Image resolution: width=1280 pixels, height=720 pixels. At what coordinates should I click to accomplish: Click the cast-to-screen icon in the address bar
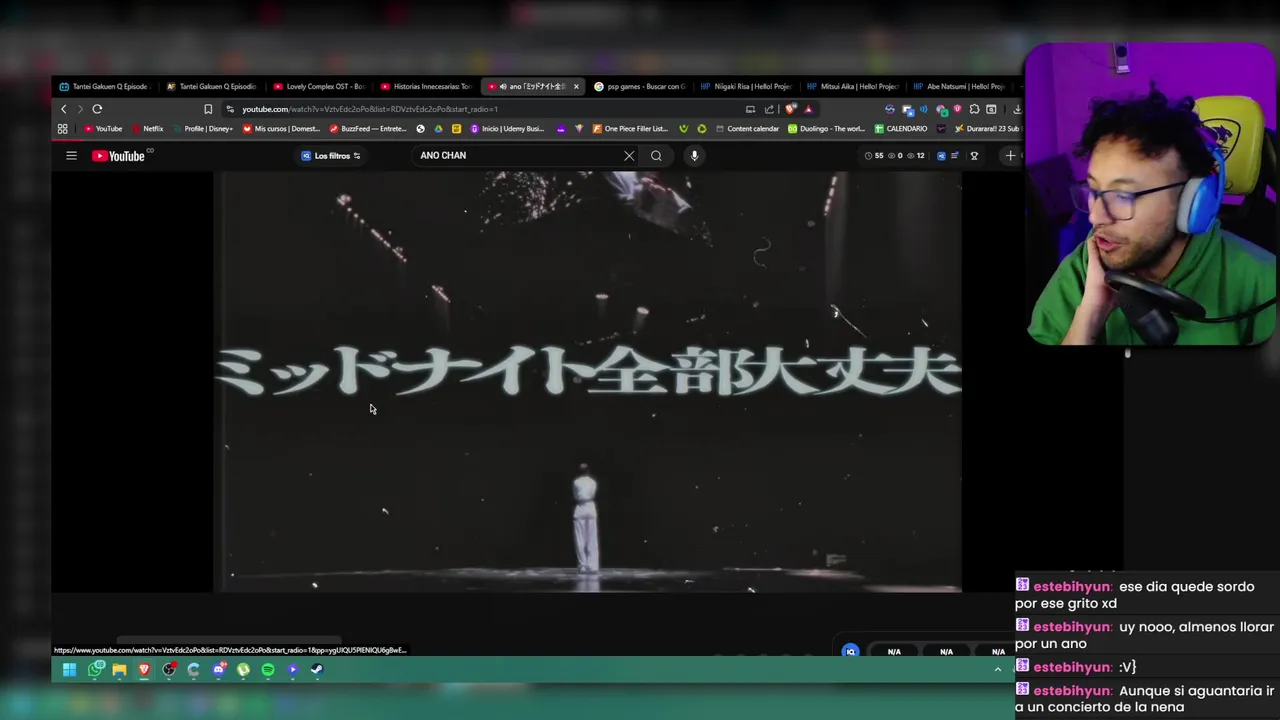coord(750,109)
